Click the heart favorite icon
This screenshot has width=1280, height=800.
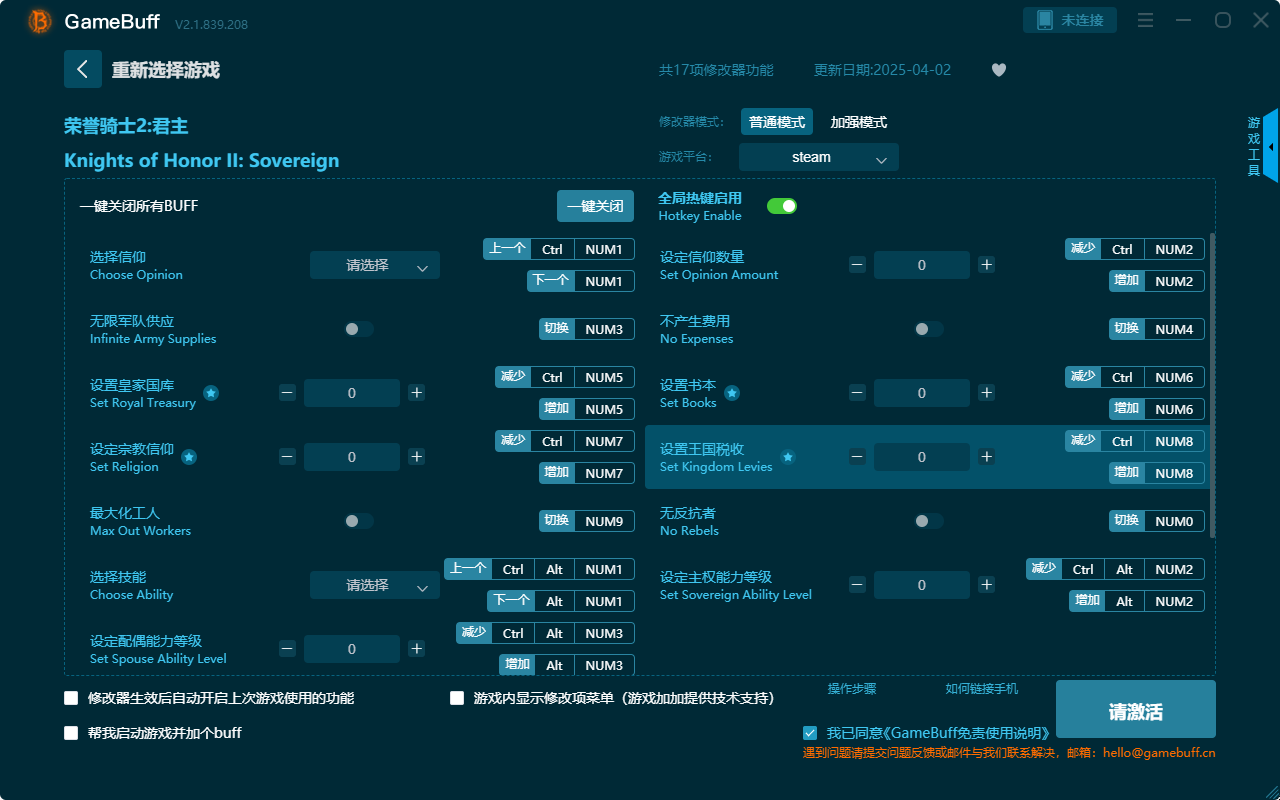999,70
